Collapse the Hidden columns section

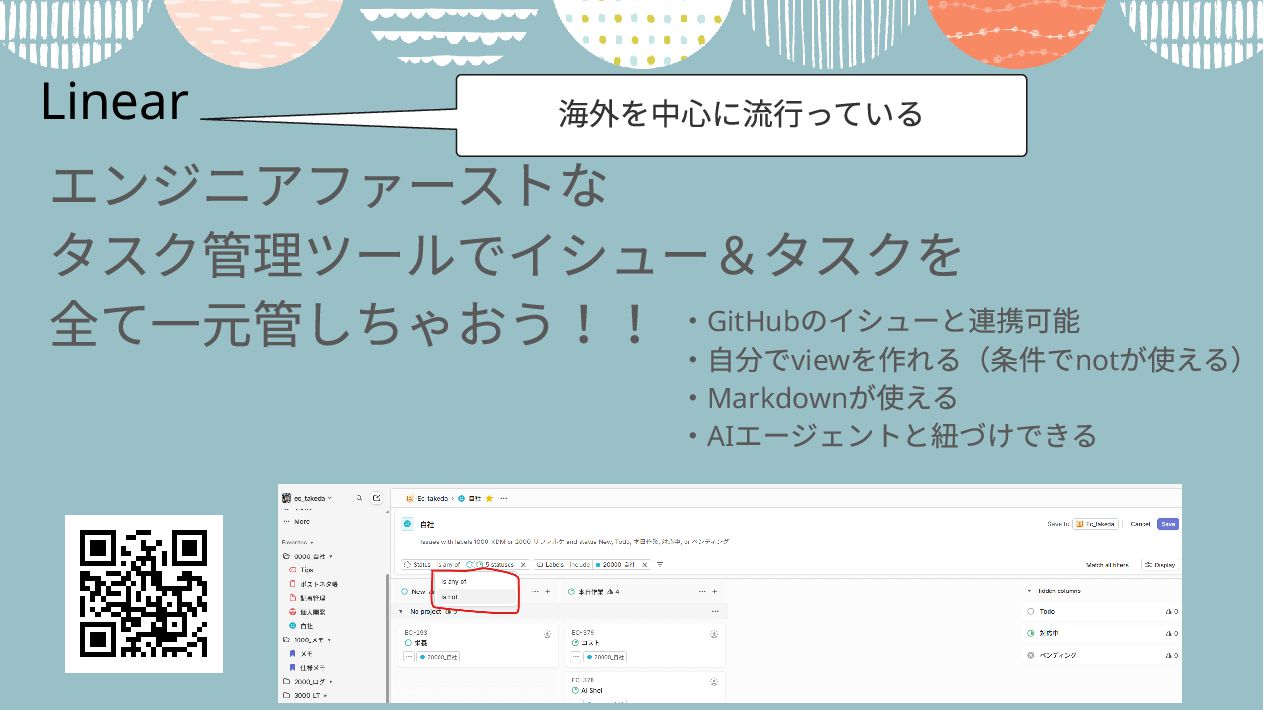click(1054, 591)
